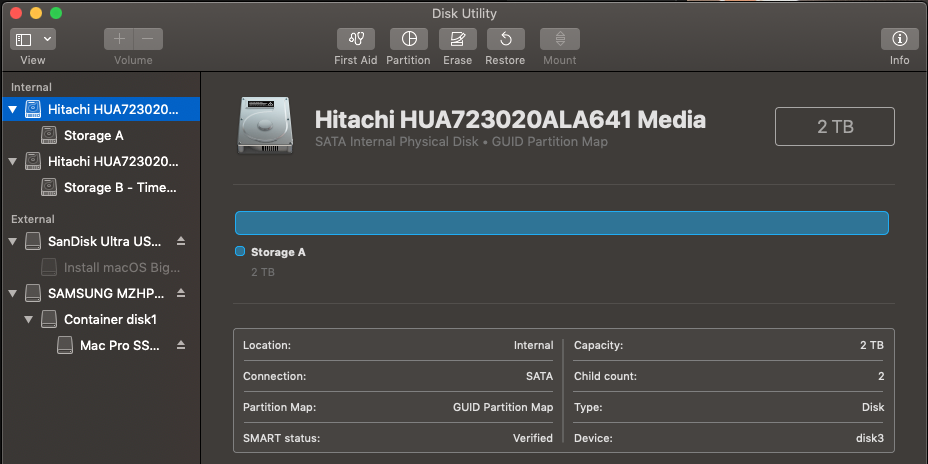928x464 pixels.
Task: Select the second Hitachi HUA723020 disk
Action: 101,162
